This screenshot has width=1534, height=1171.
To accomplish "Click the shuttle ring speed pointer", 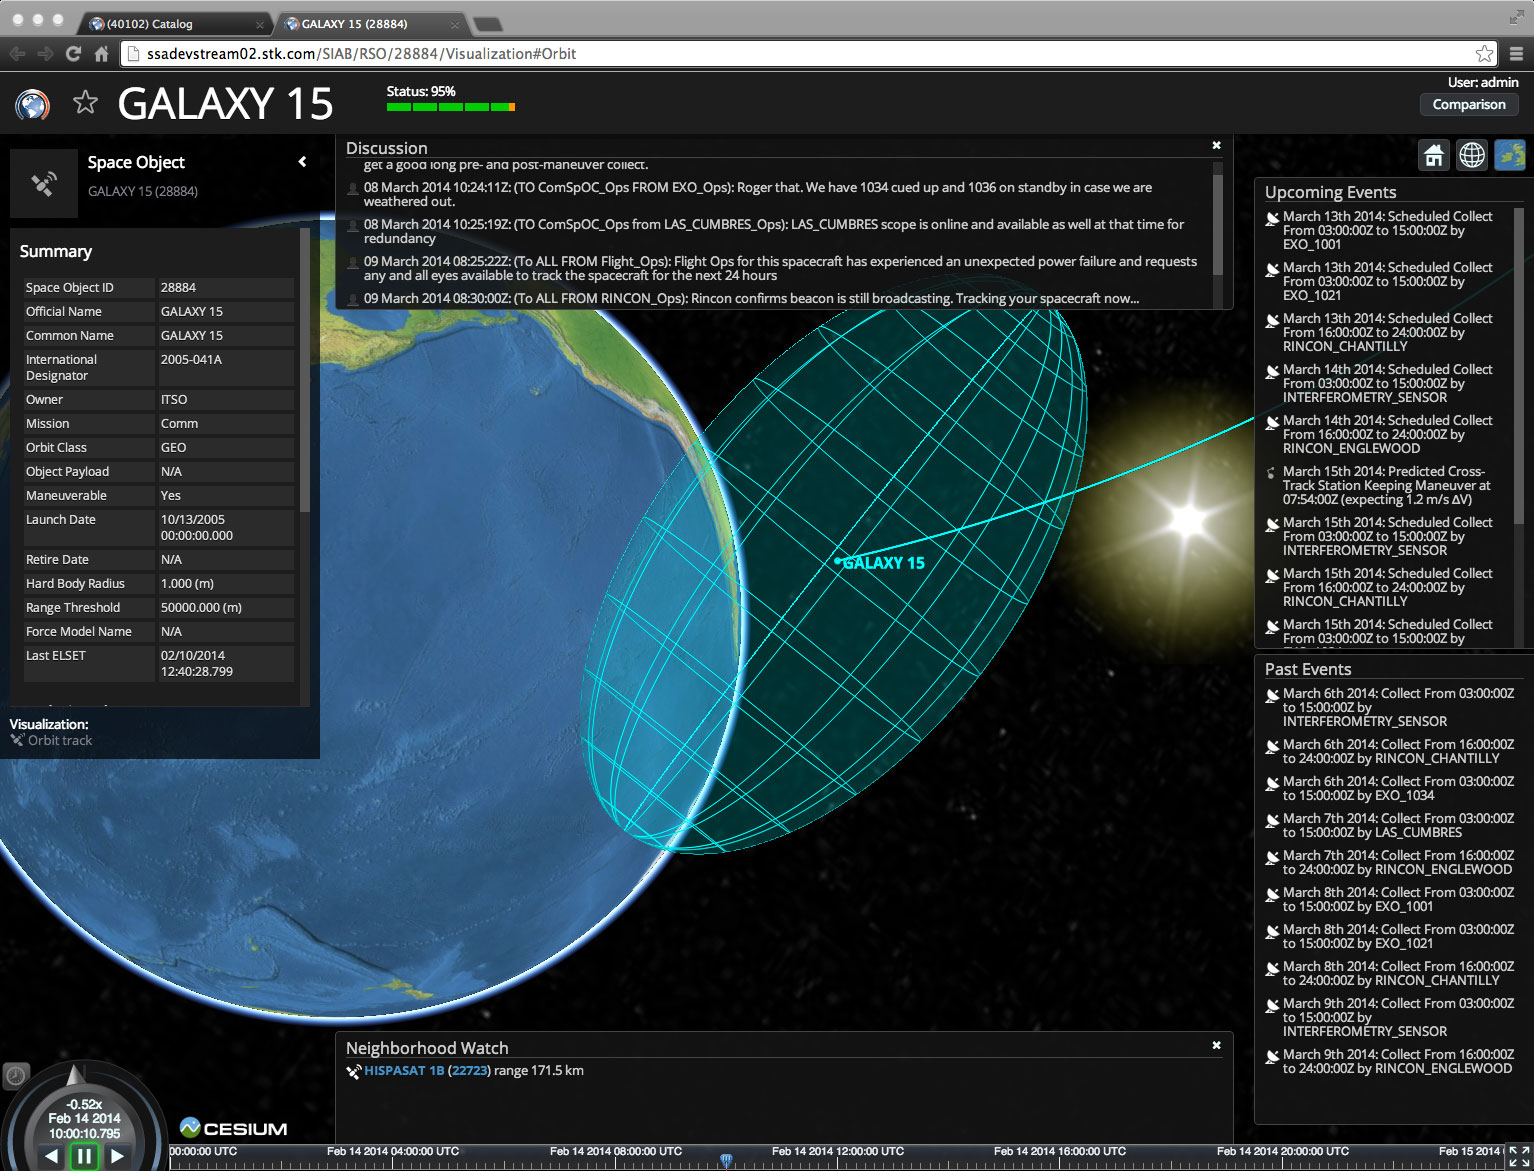I will [75, 1077].
